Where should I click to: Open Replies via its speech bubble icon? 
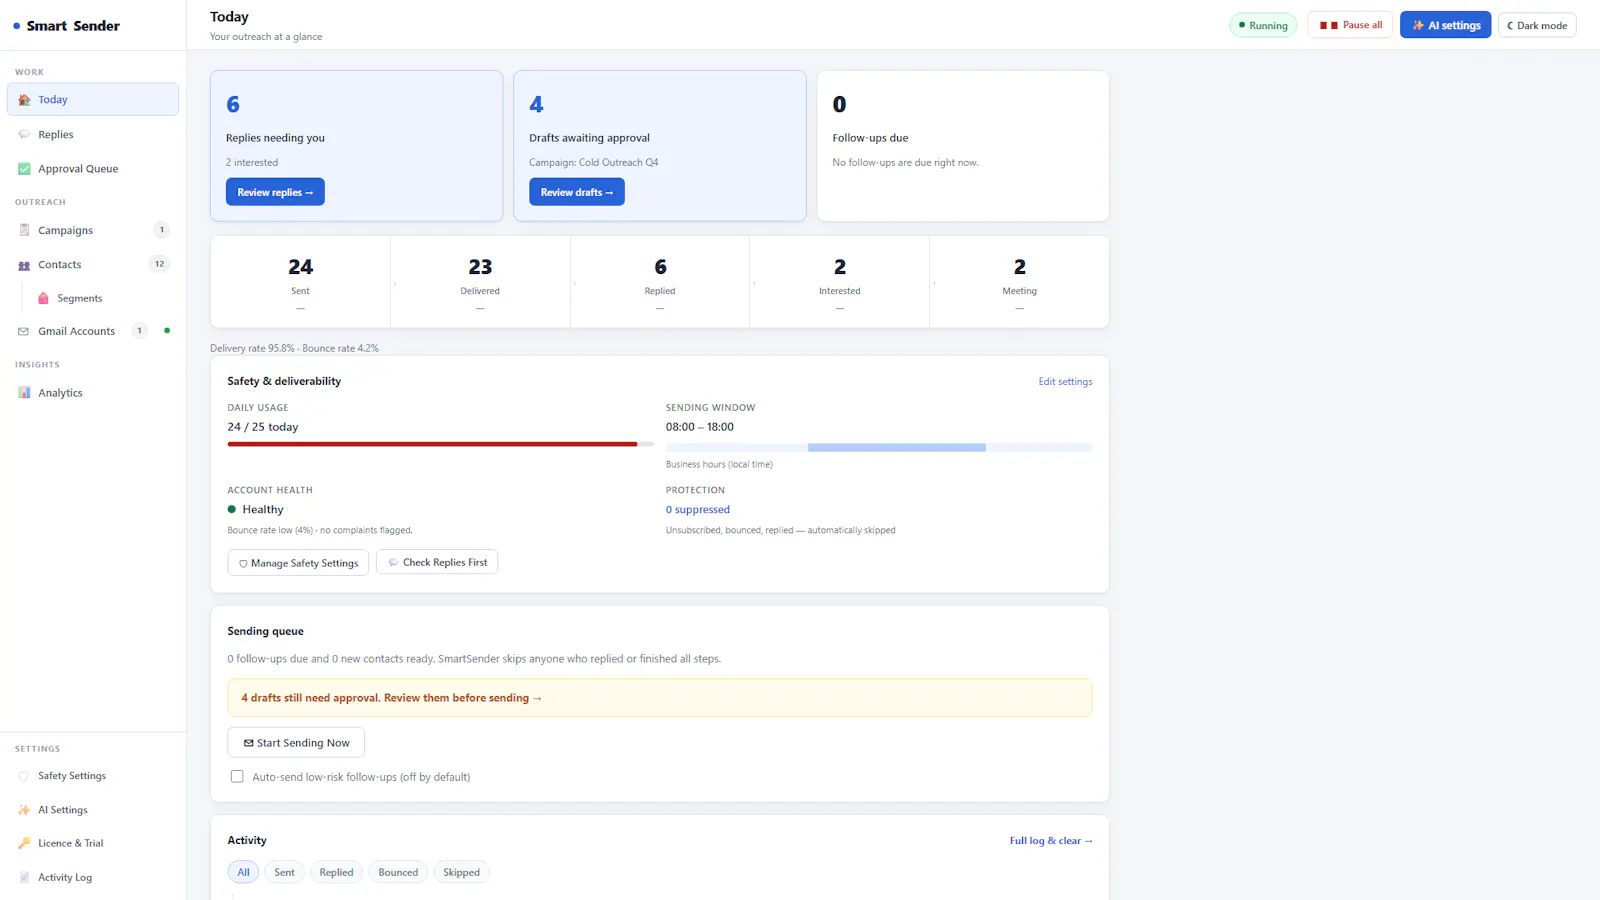(x=24, y=134)
